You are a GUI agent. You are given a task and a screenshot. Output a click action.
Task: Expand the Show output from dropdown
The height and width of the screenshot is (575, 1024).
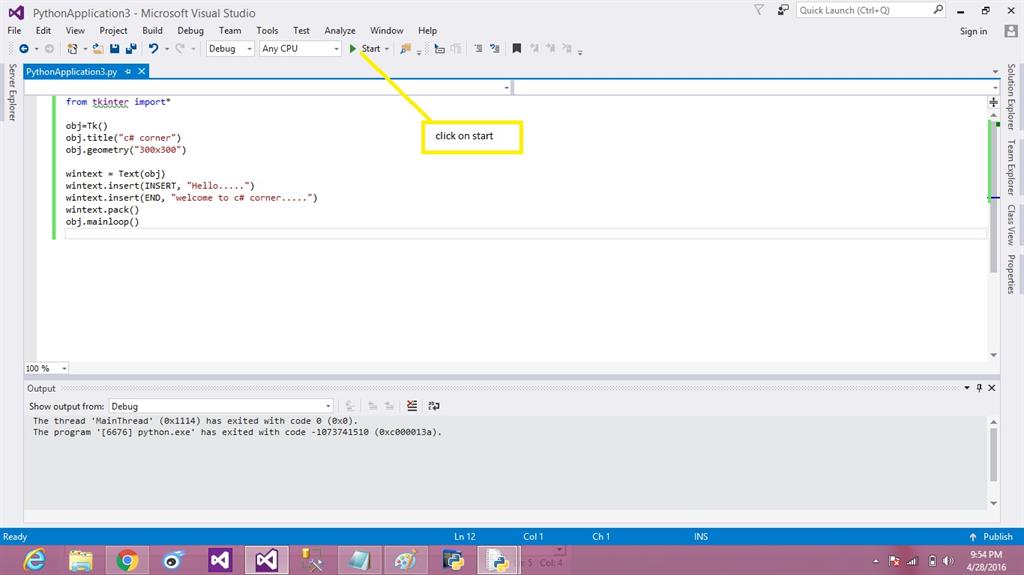329,406
